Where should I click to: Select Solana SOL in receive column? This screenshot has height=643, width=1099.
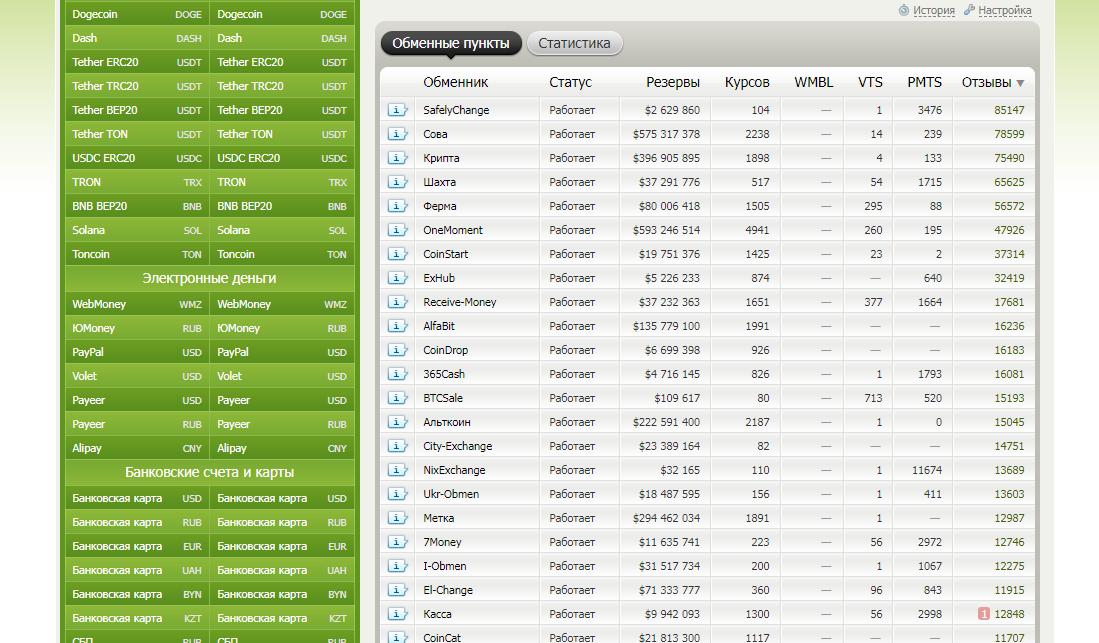[282, 230]
